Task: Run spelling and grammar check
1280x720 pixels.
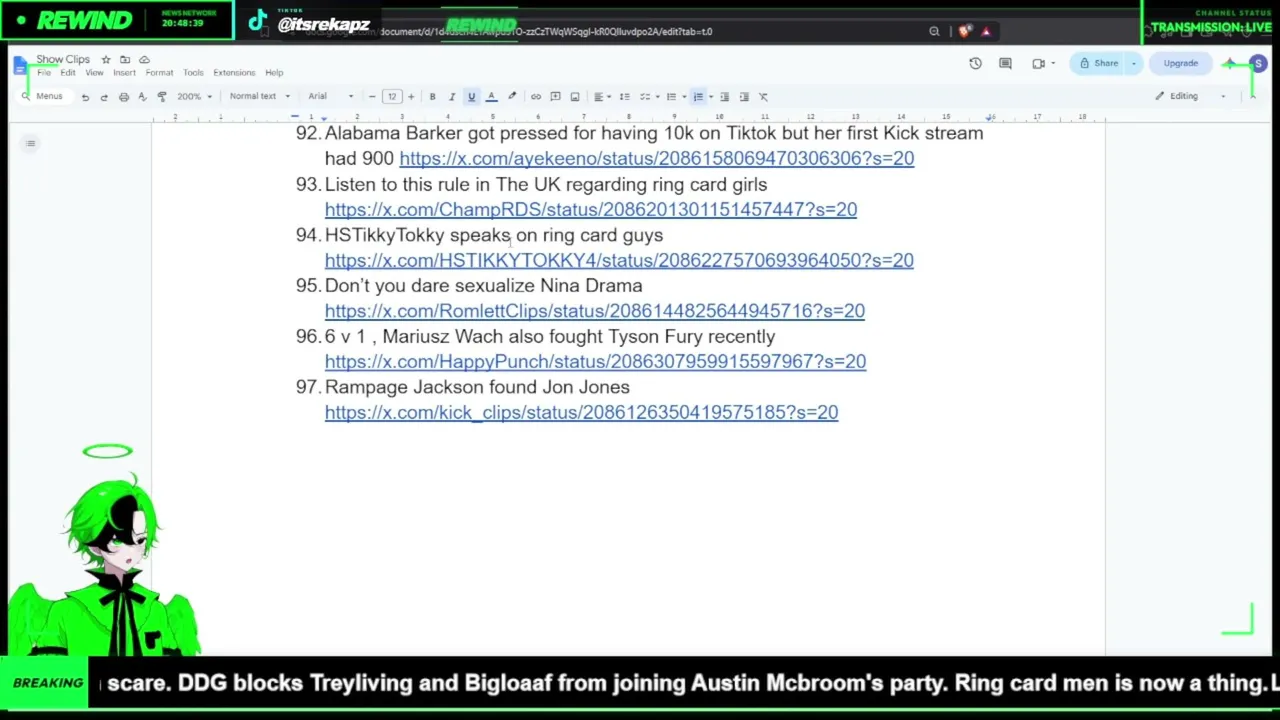Action: coord(142,97)
